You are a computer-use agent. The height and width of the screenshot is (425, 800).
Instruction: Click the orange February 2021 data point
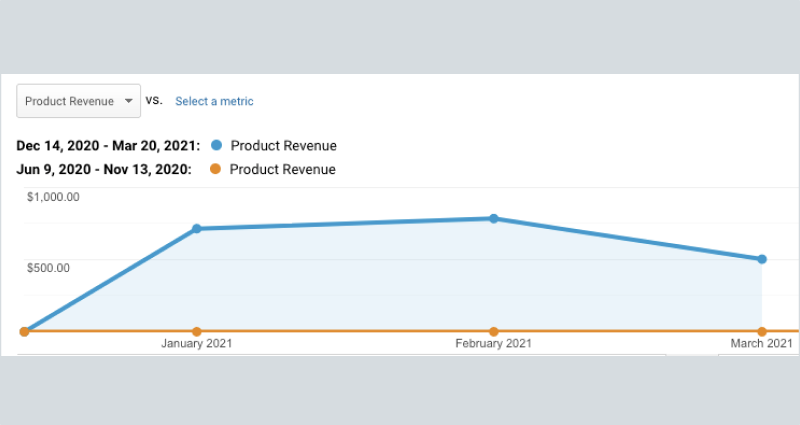pyautogui.click(x=494, y=331)
